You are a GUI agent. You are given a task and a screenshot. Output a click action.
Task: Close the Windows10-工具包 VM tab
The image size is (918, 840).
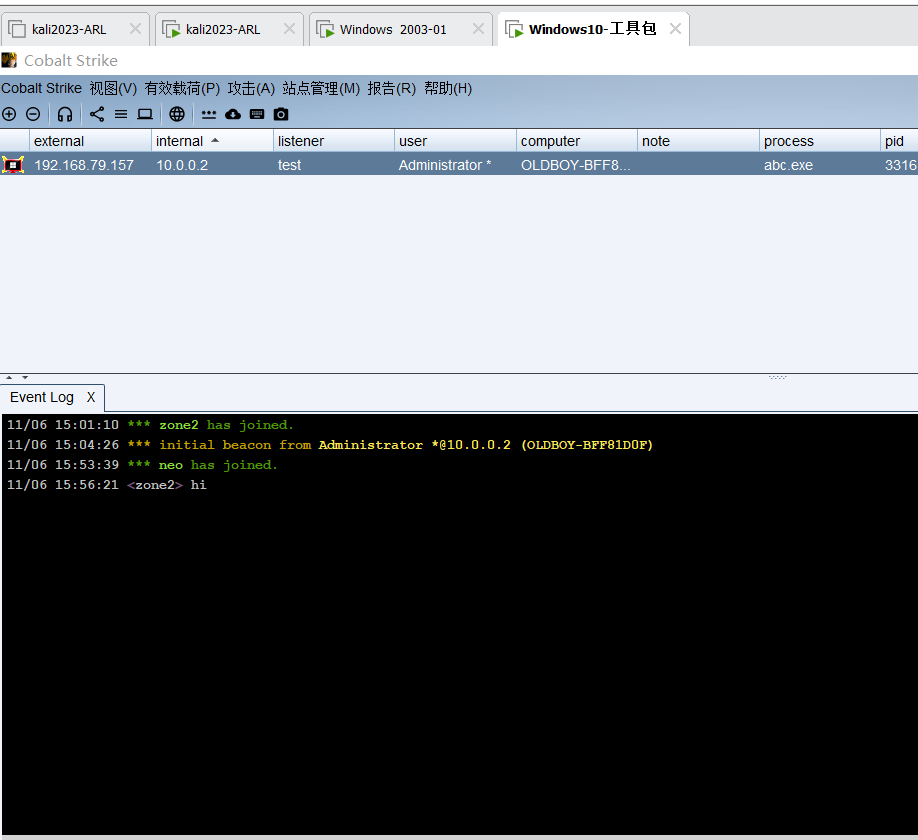click(675, 29)
